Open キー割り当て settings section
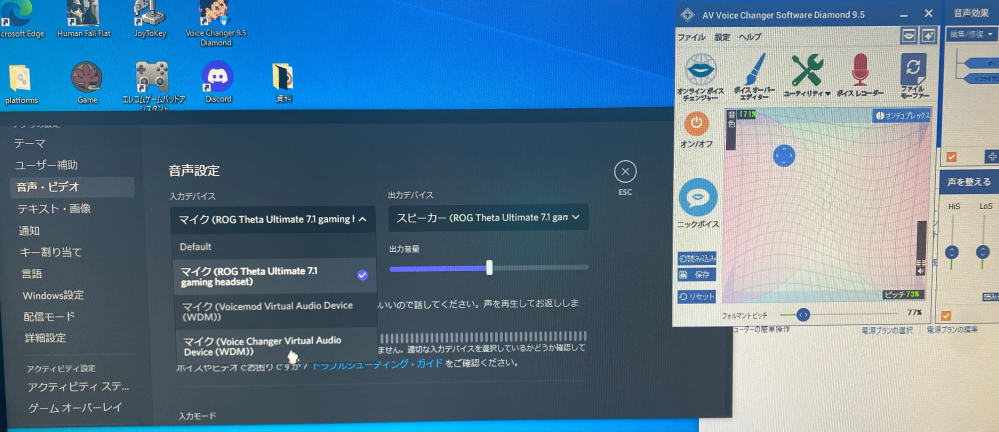The width and height of the screenshot is (999, 432). (x=50, y=252)
